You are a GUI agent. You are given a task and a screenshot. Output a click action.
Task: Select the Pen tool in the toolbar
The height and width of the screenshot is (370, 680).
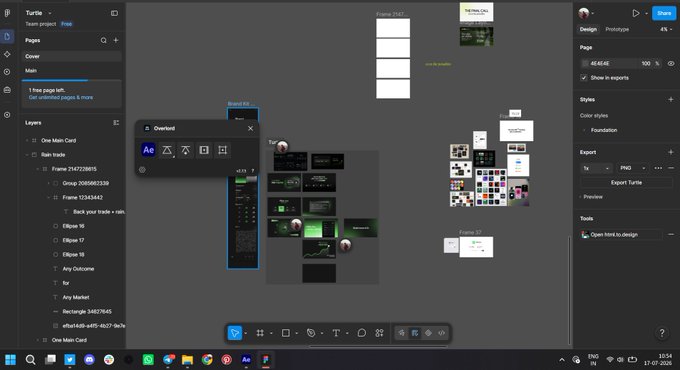coord(311,333)
